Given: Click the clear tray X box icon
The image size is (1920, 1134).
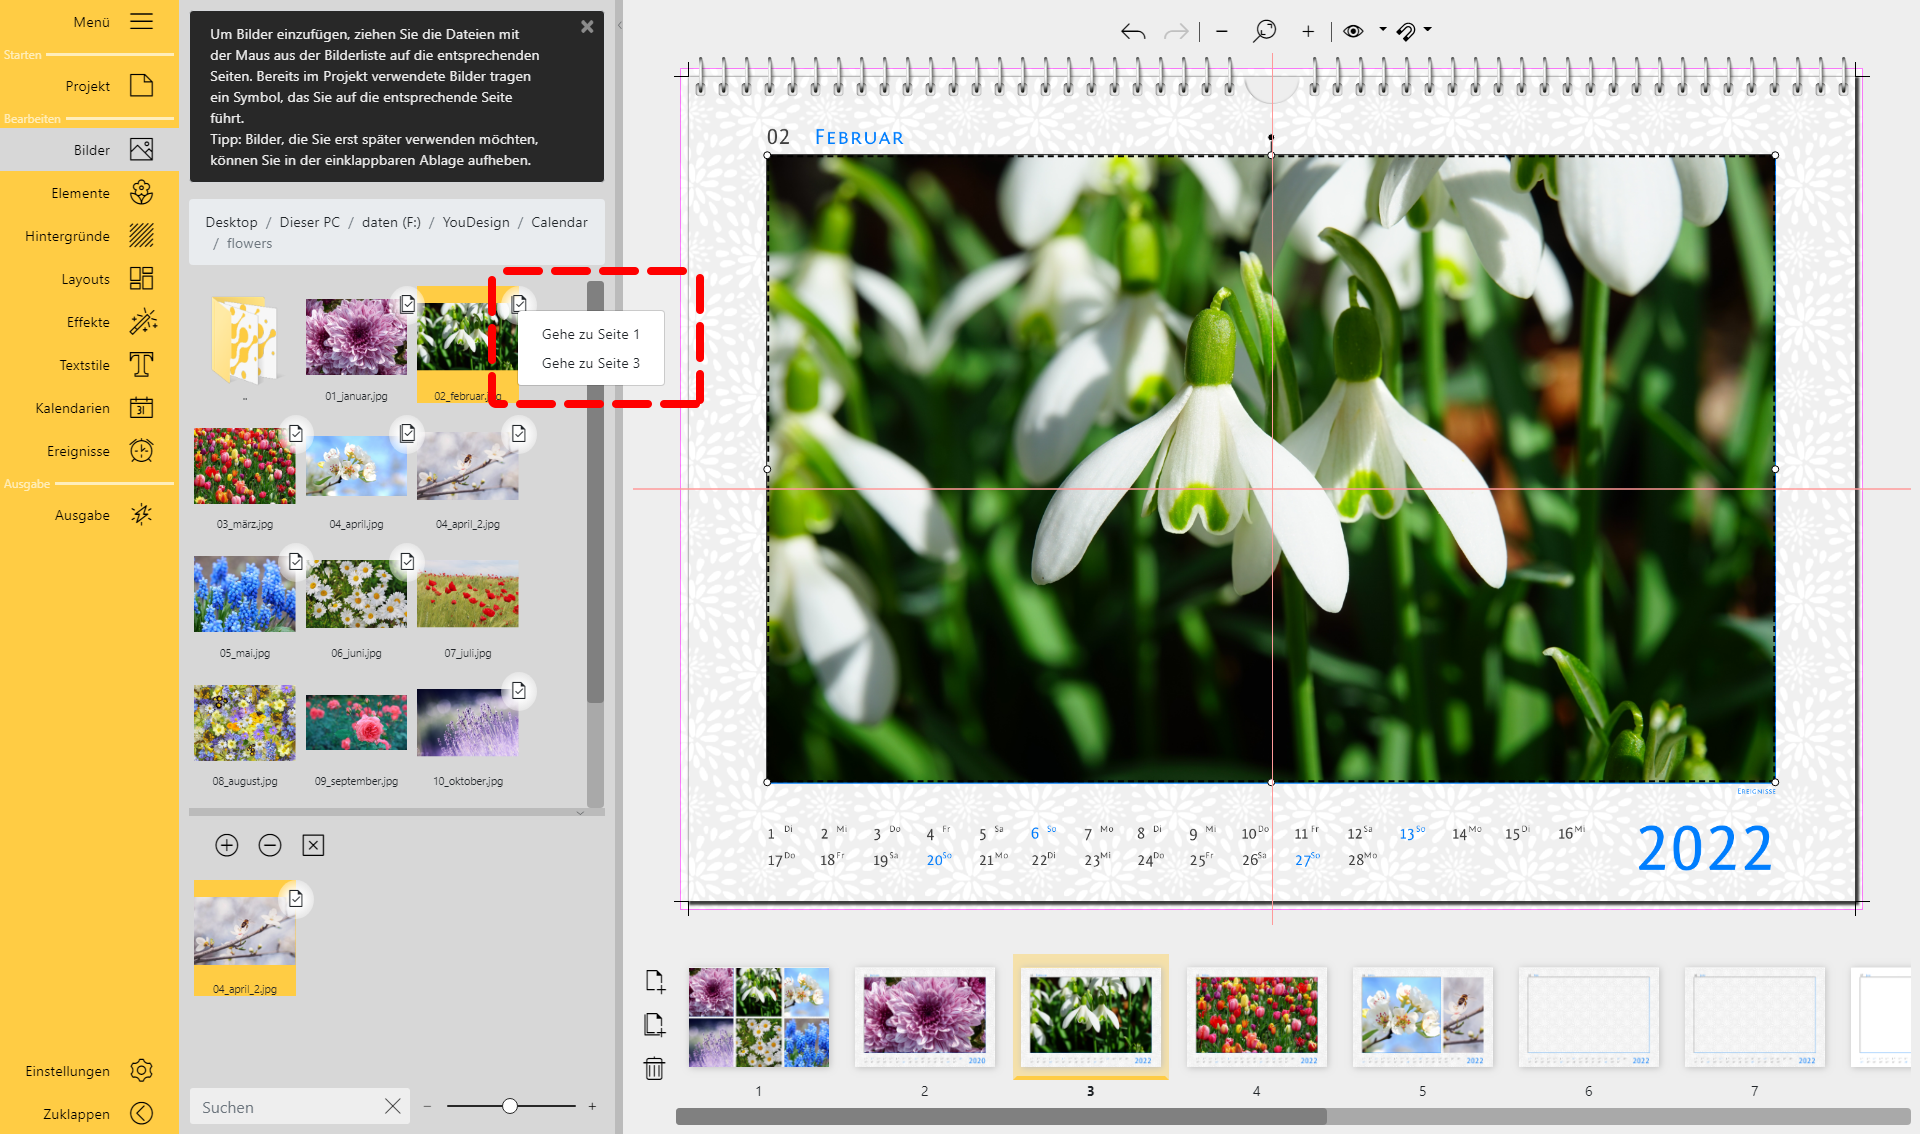Looking at the screenshot, I should click(x=313, y=845).
